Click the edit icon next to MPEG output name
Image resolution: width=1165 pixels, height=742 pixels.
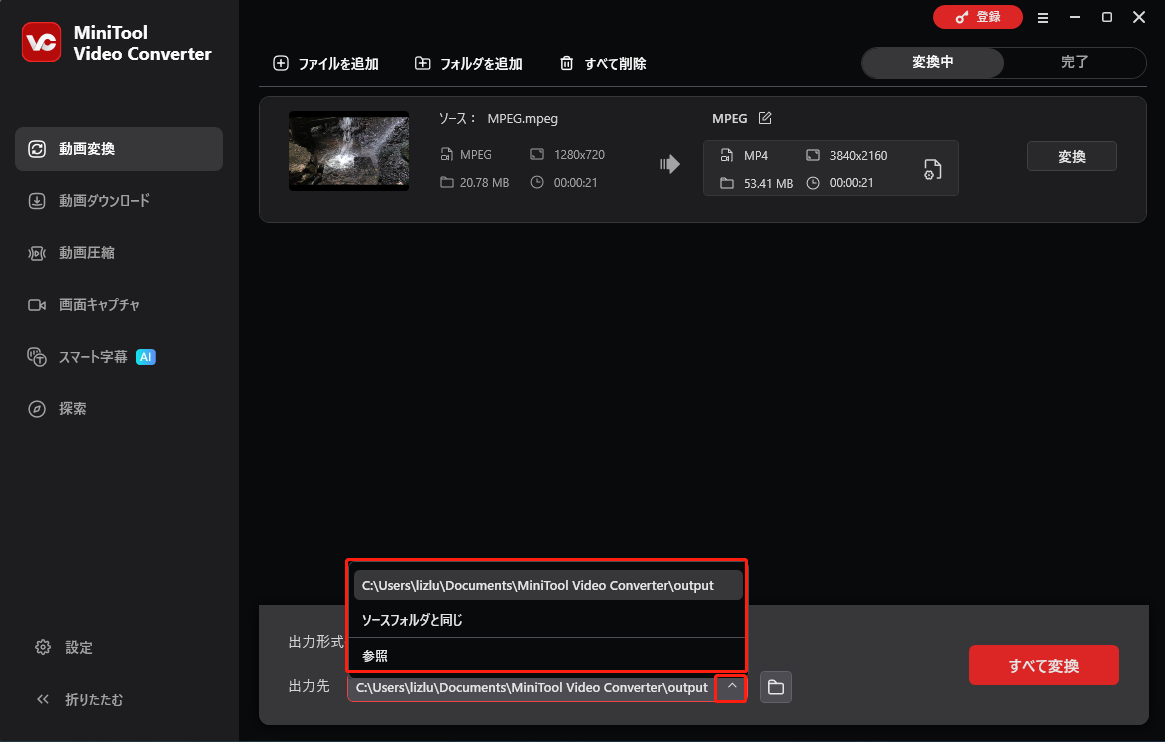coord(765,118)
